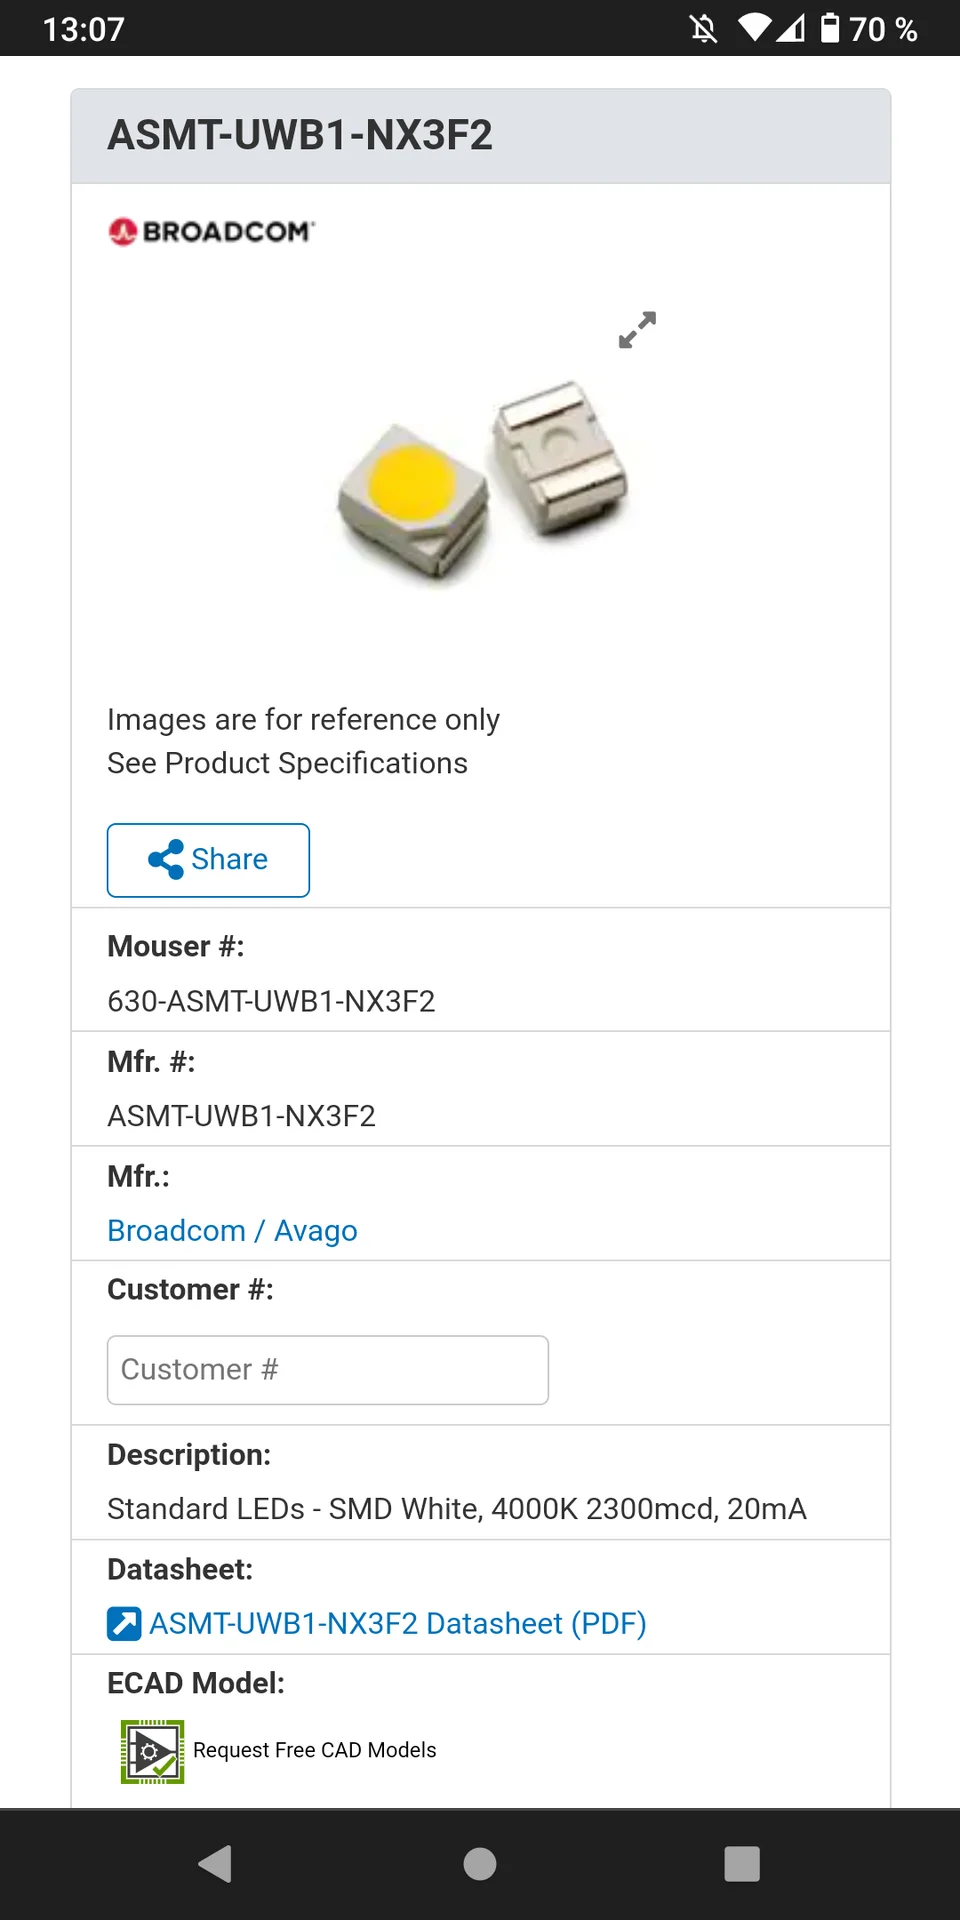960x1920 pixels.
Task: Tap the battery status icon
Action: click(830, 28)
